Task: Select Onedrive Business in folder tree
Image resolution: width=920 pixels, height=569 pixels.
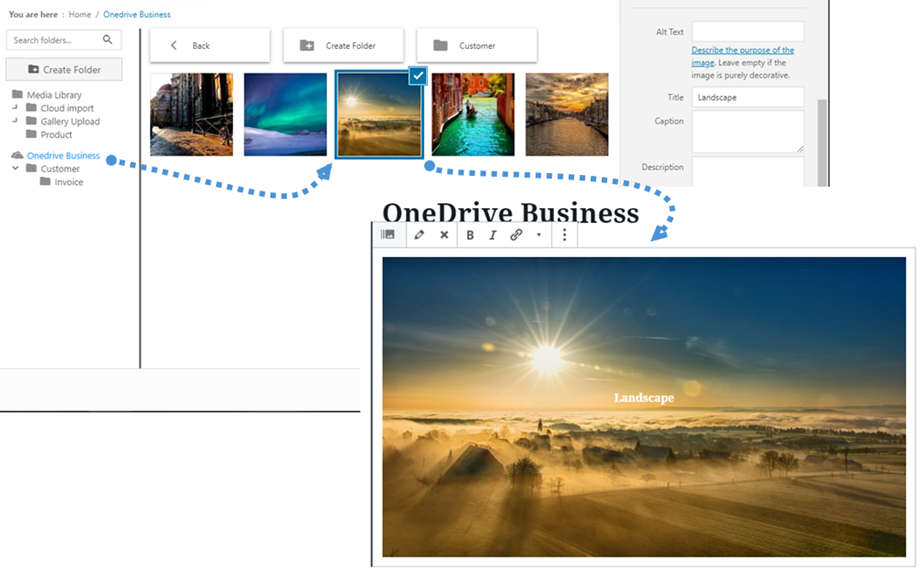Action: (63, 156)
